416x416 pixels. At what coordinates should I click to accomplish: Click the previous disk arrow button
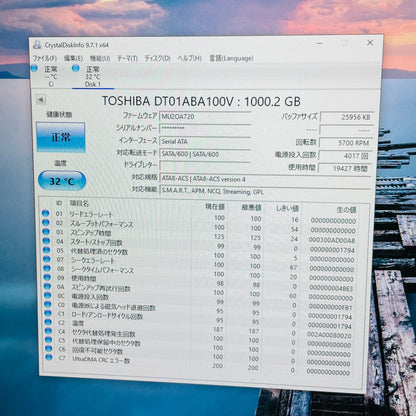click(x=41, y=99)
